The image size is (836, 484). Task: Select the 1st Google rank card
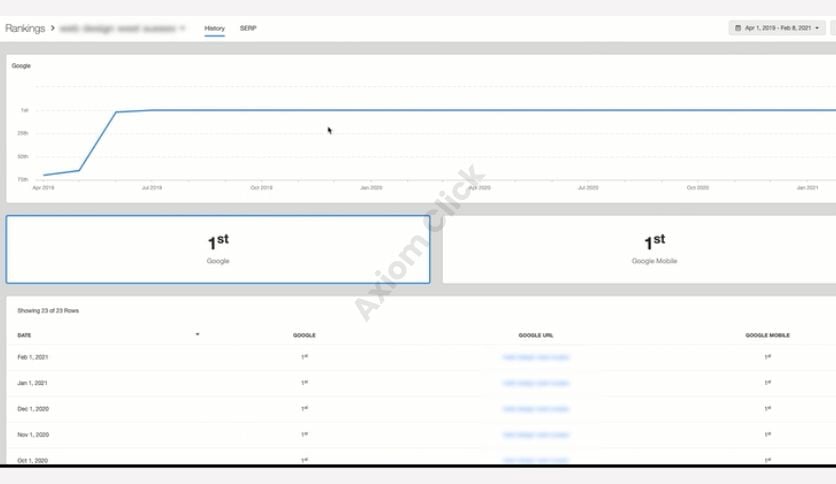(218, 249)
